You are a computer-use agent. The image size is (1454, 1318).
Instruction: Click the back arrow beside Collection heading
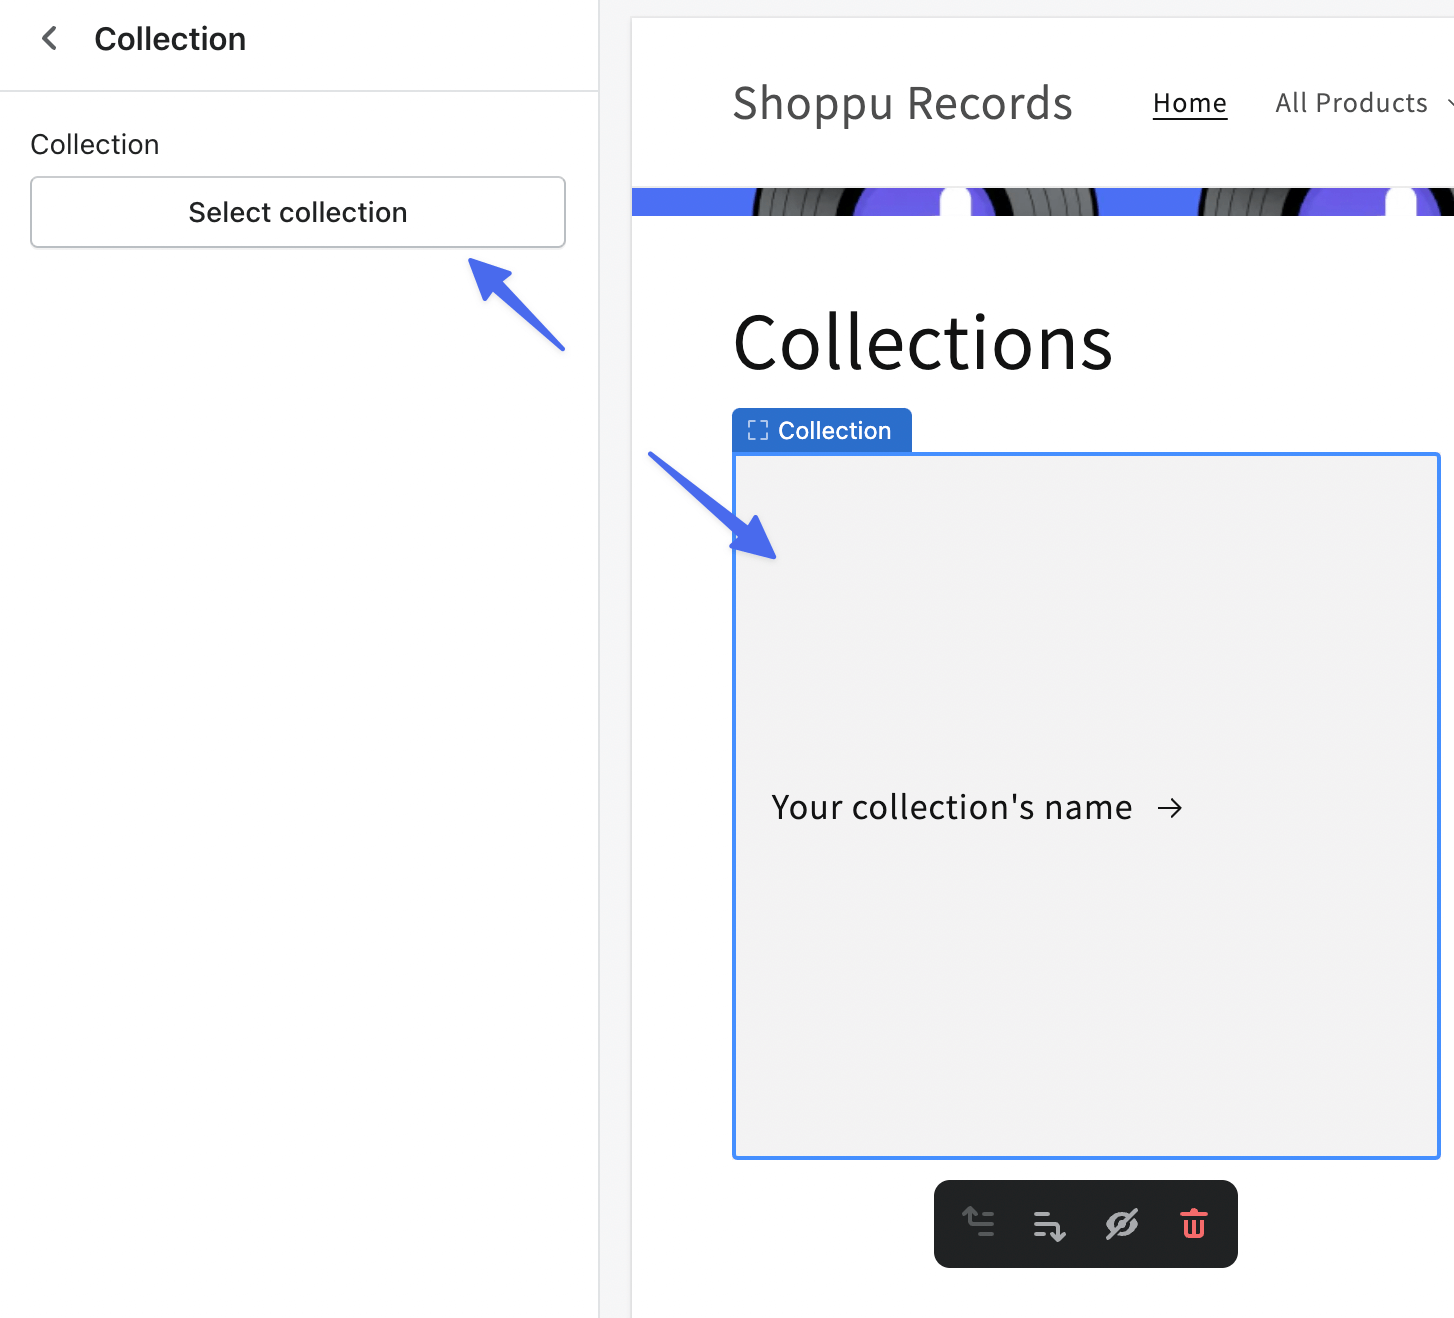[x=48, y=38]
